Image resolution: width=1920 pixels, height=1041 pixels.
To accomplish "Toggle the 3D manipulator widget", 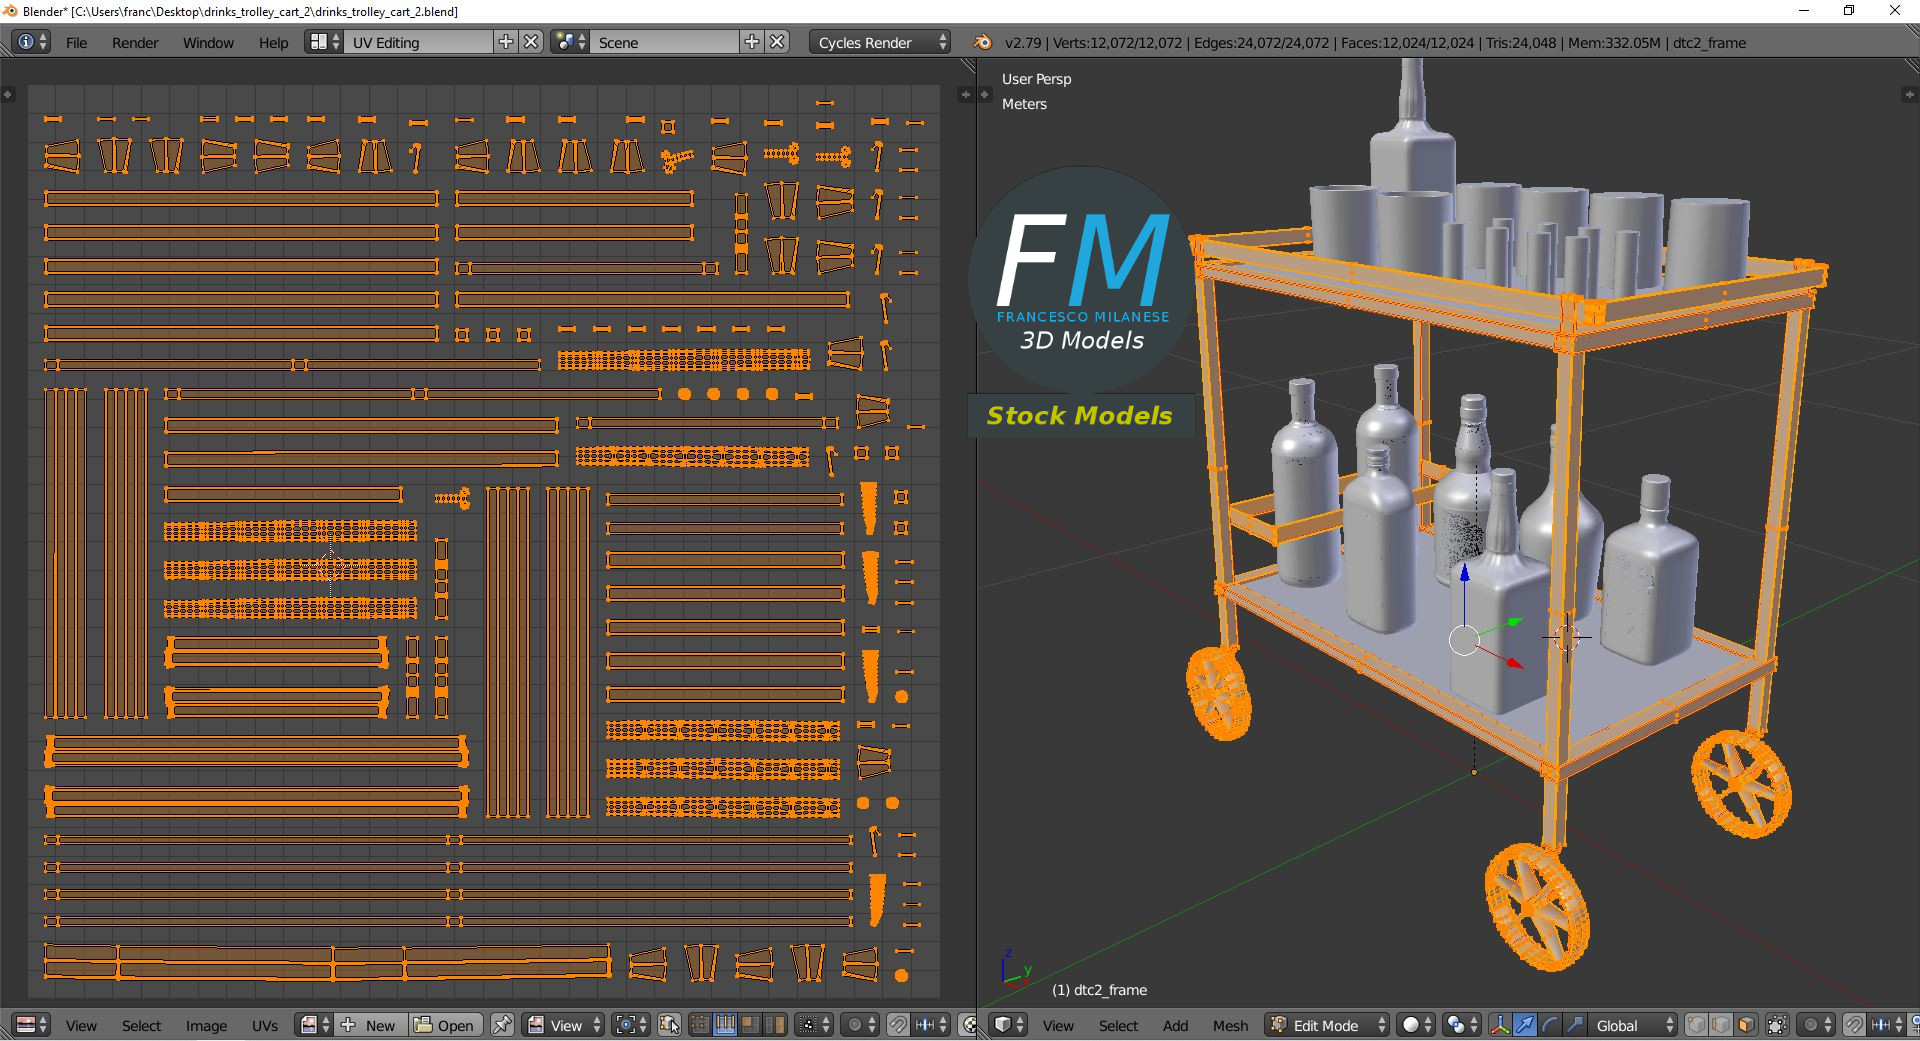I will pyautogui.click(x=1500, y=1025).
